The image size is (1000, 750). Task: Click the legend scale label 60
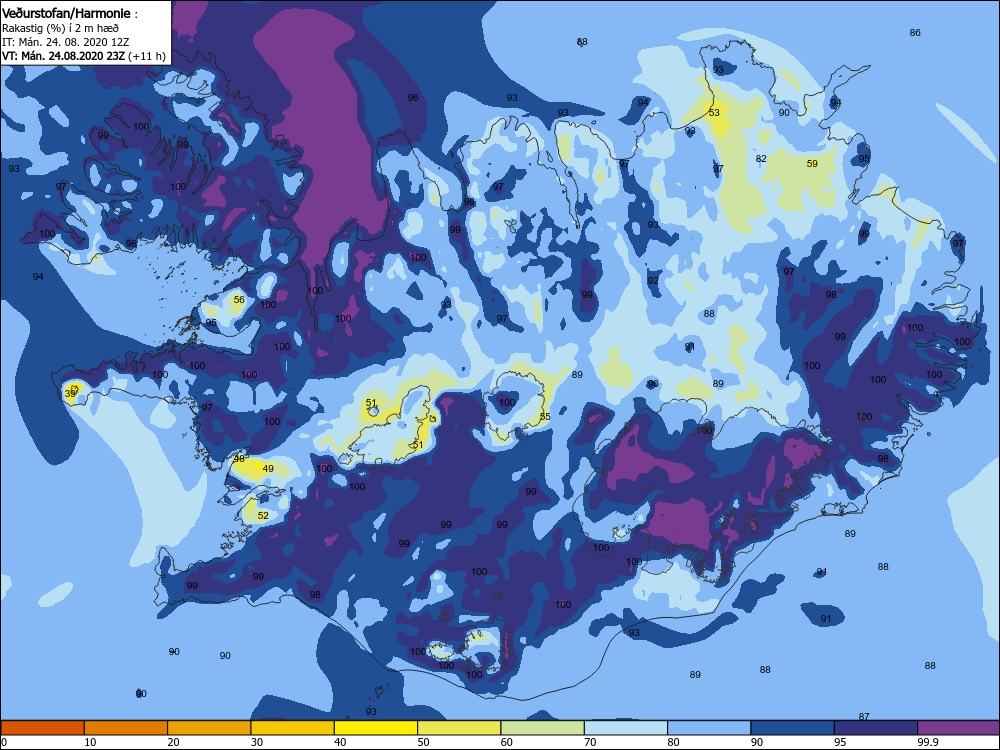[507, 742]
